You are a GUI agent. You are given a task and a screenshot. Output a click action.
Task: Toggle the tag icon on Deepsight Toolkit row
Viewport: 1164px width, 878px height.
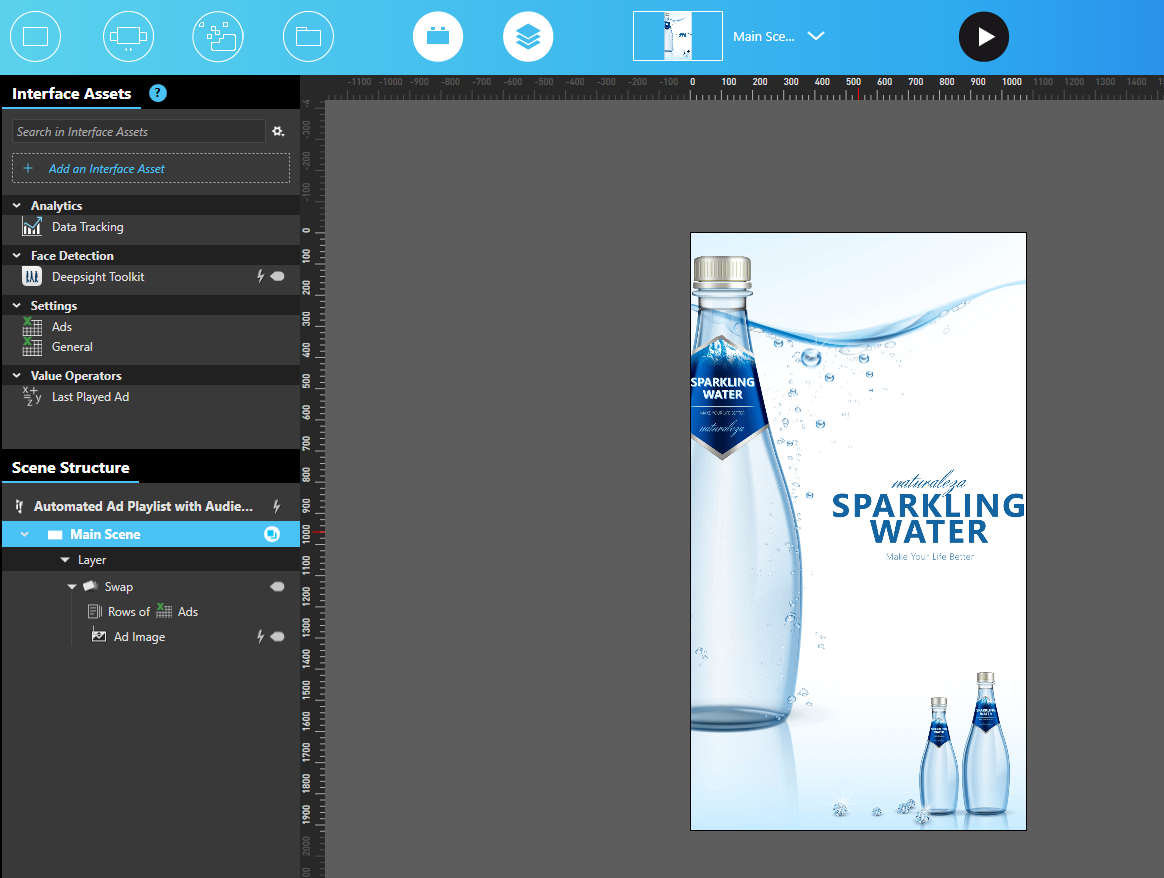click(278, 277)
